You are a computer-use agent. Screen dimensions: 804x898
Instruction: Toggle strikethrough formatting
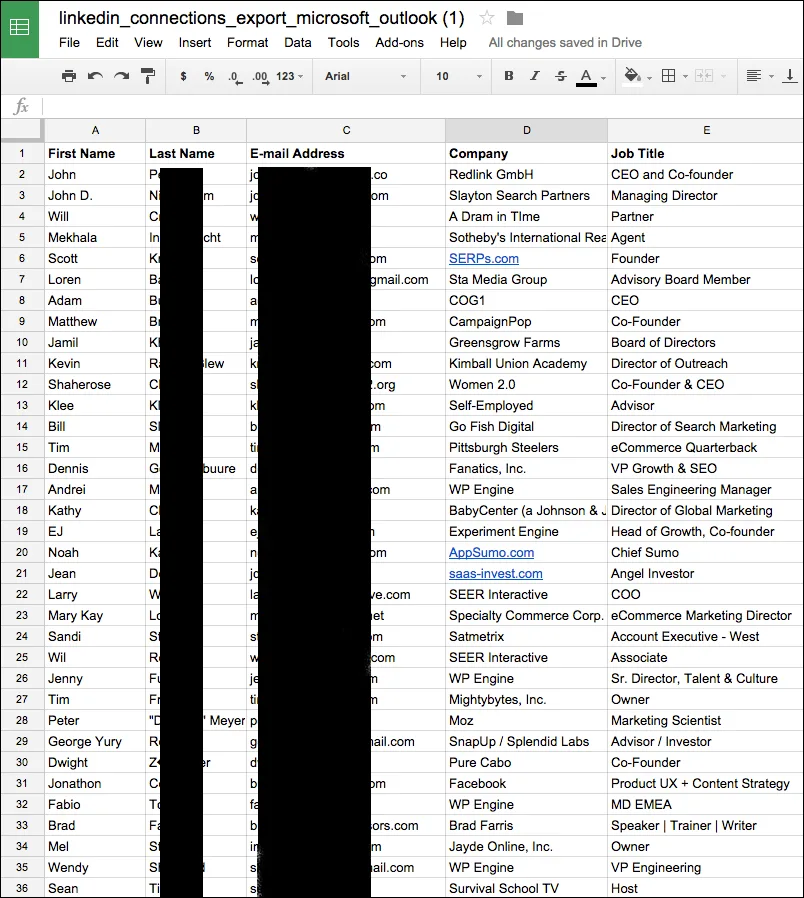tap(561, 76)
